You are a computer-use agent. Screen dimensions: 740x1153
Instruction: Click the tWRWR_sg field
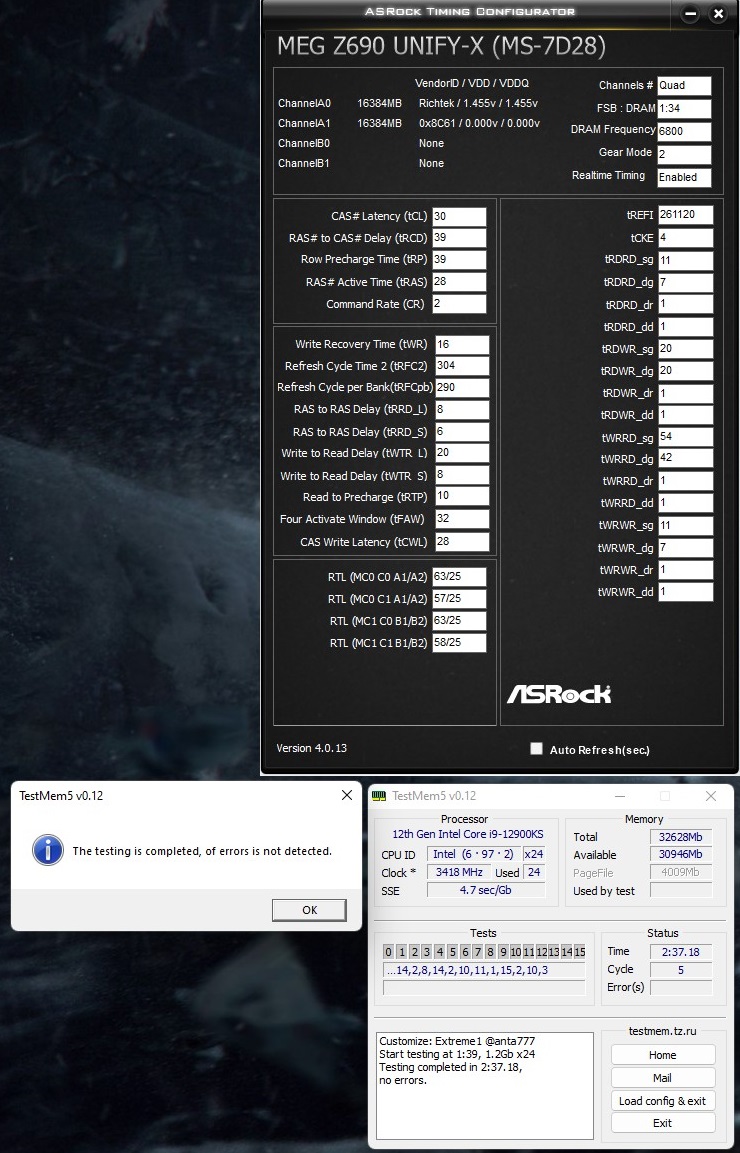coord(686,525)
